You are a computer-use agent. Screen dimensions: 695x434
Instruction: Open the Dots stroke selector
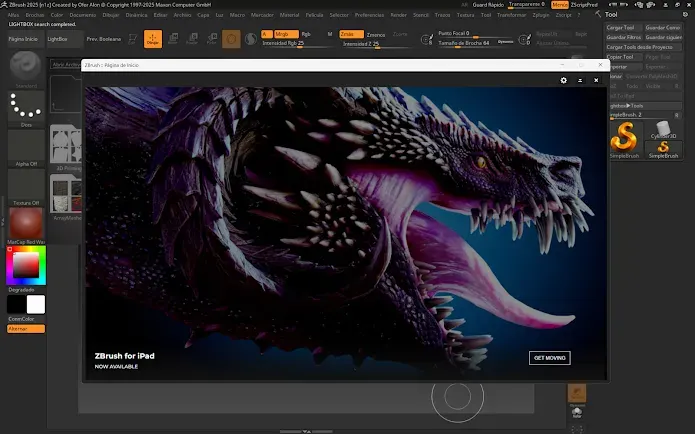[x=26, y=106]
